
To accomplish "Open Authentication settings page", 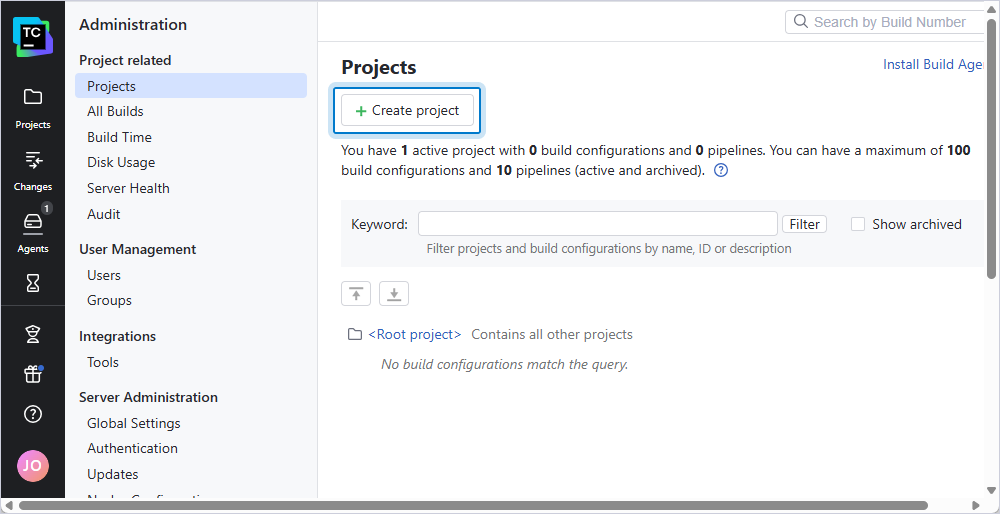I will click(133, 448).
